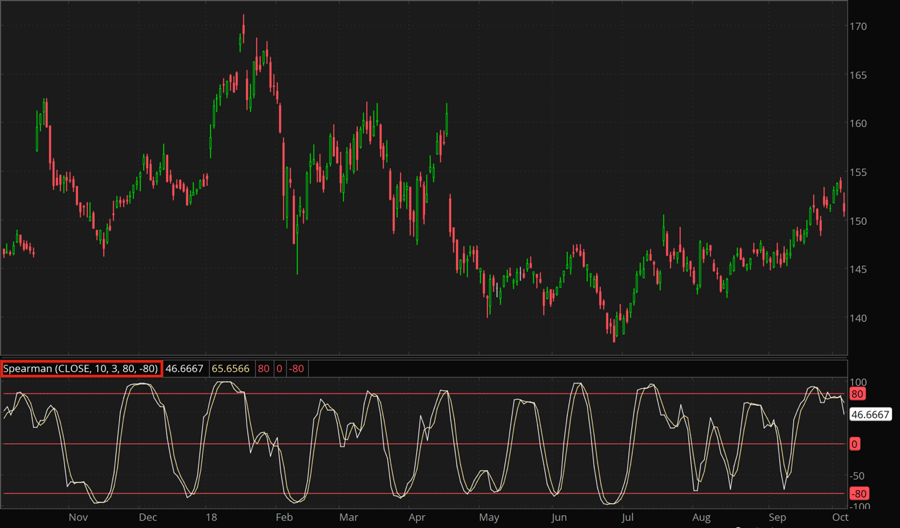Screen dimensions: 900x528
Task: Click the white 46.6667 value in study header
Action: [185, 369]
